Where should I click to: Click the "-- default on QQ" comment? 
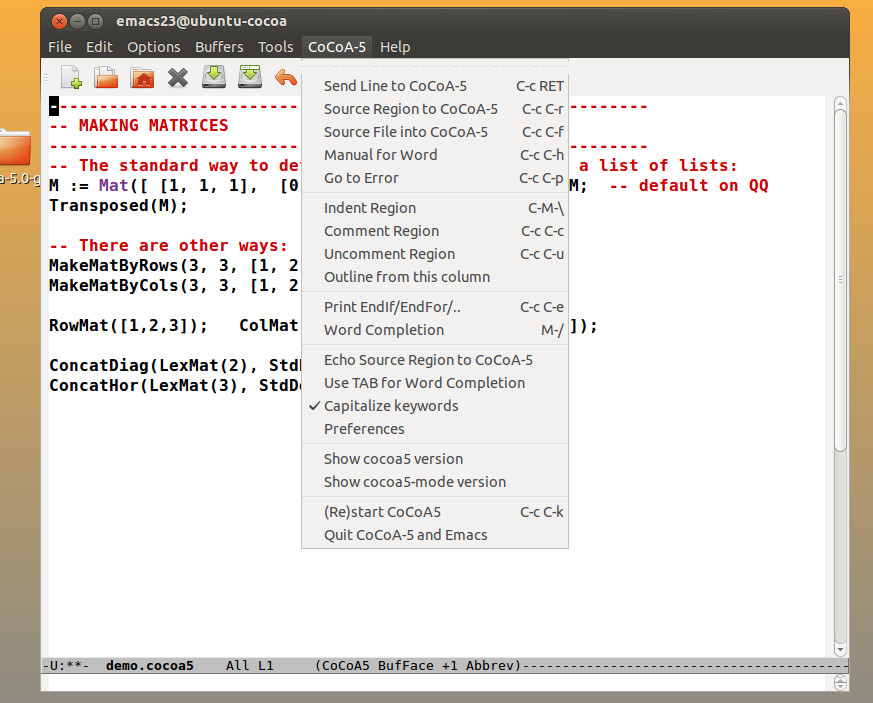click(689, 185)
